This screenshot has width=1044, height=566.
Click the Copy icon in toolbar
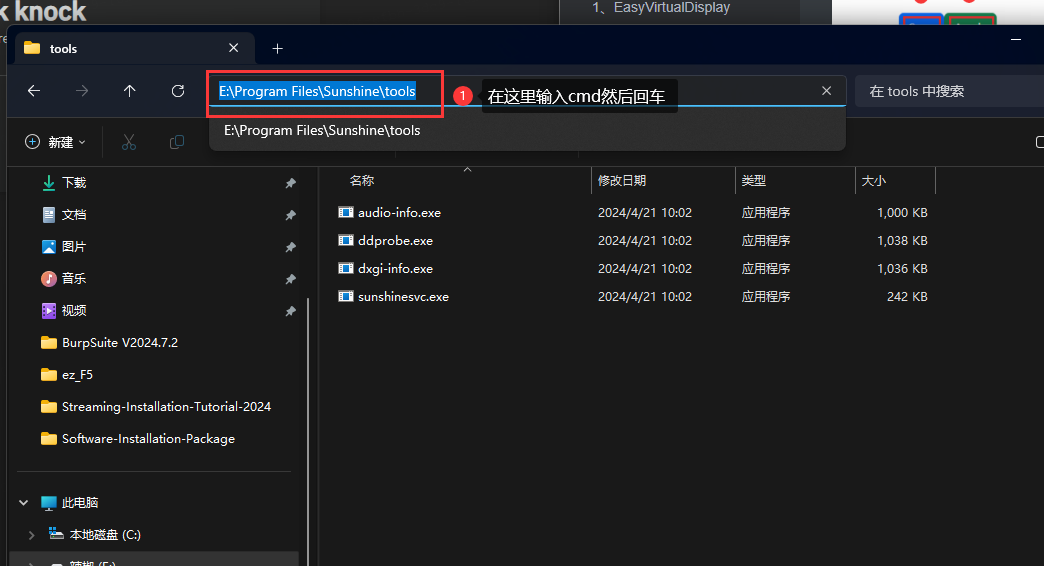pos(176,142)
